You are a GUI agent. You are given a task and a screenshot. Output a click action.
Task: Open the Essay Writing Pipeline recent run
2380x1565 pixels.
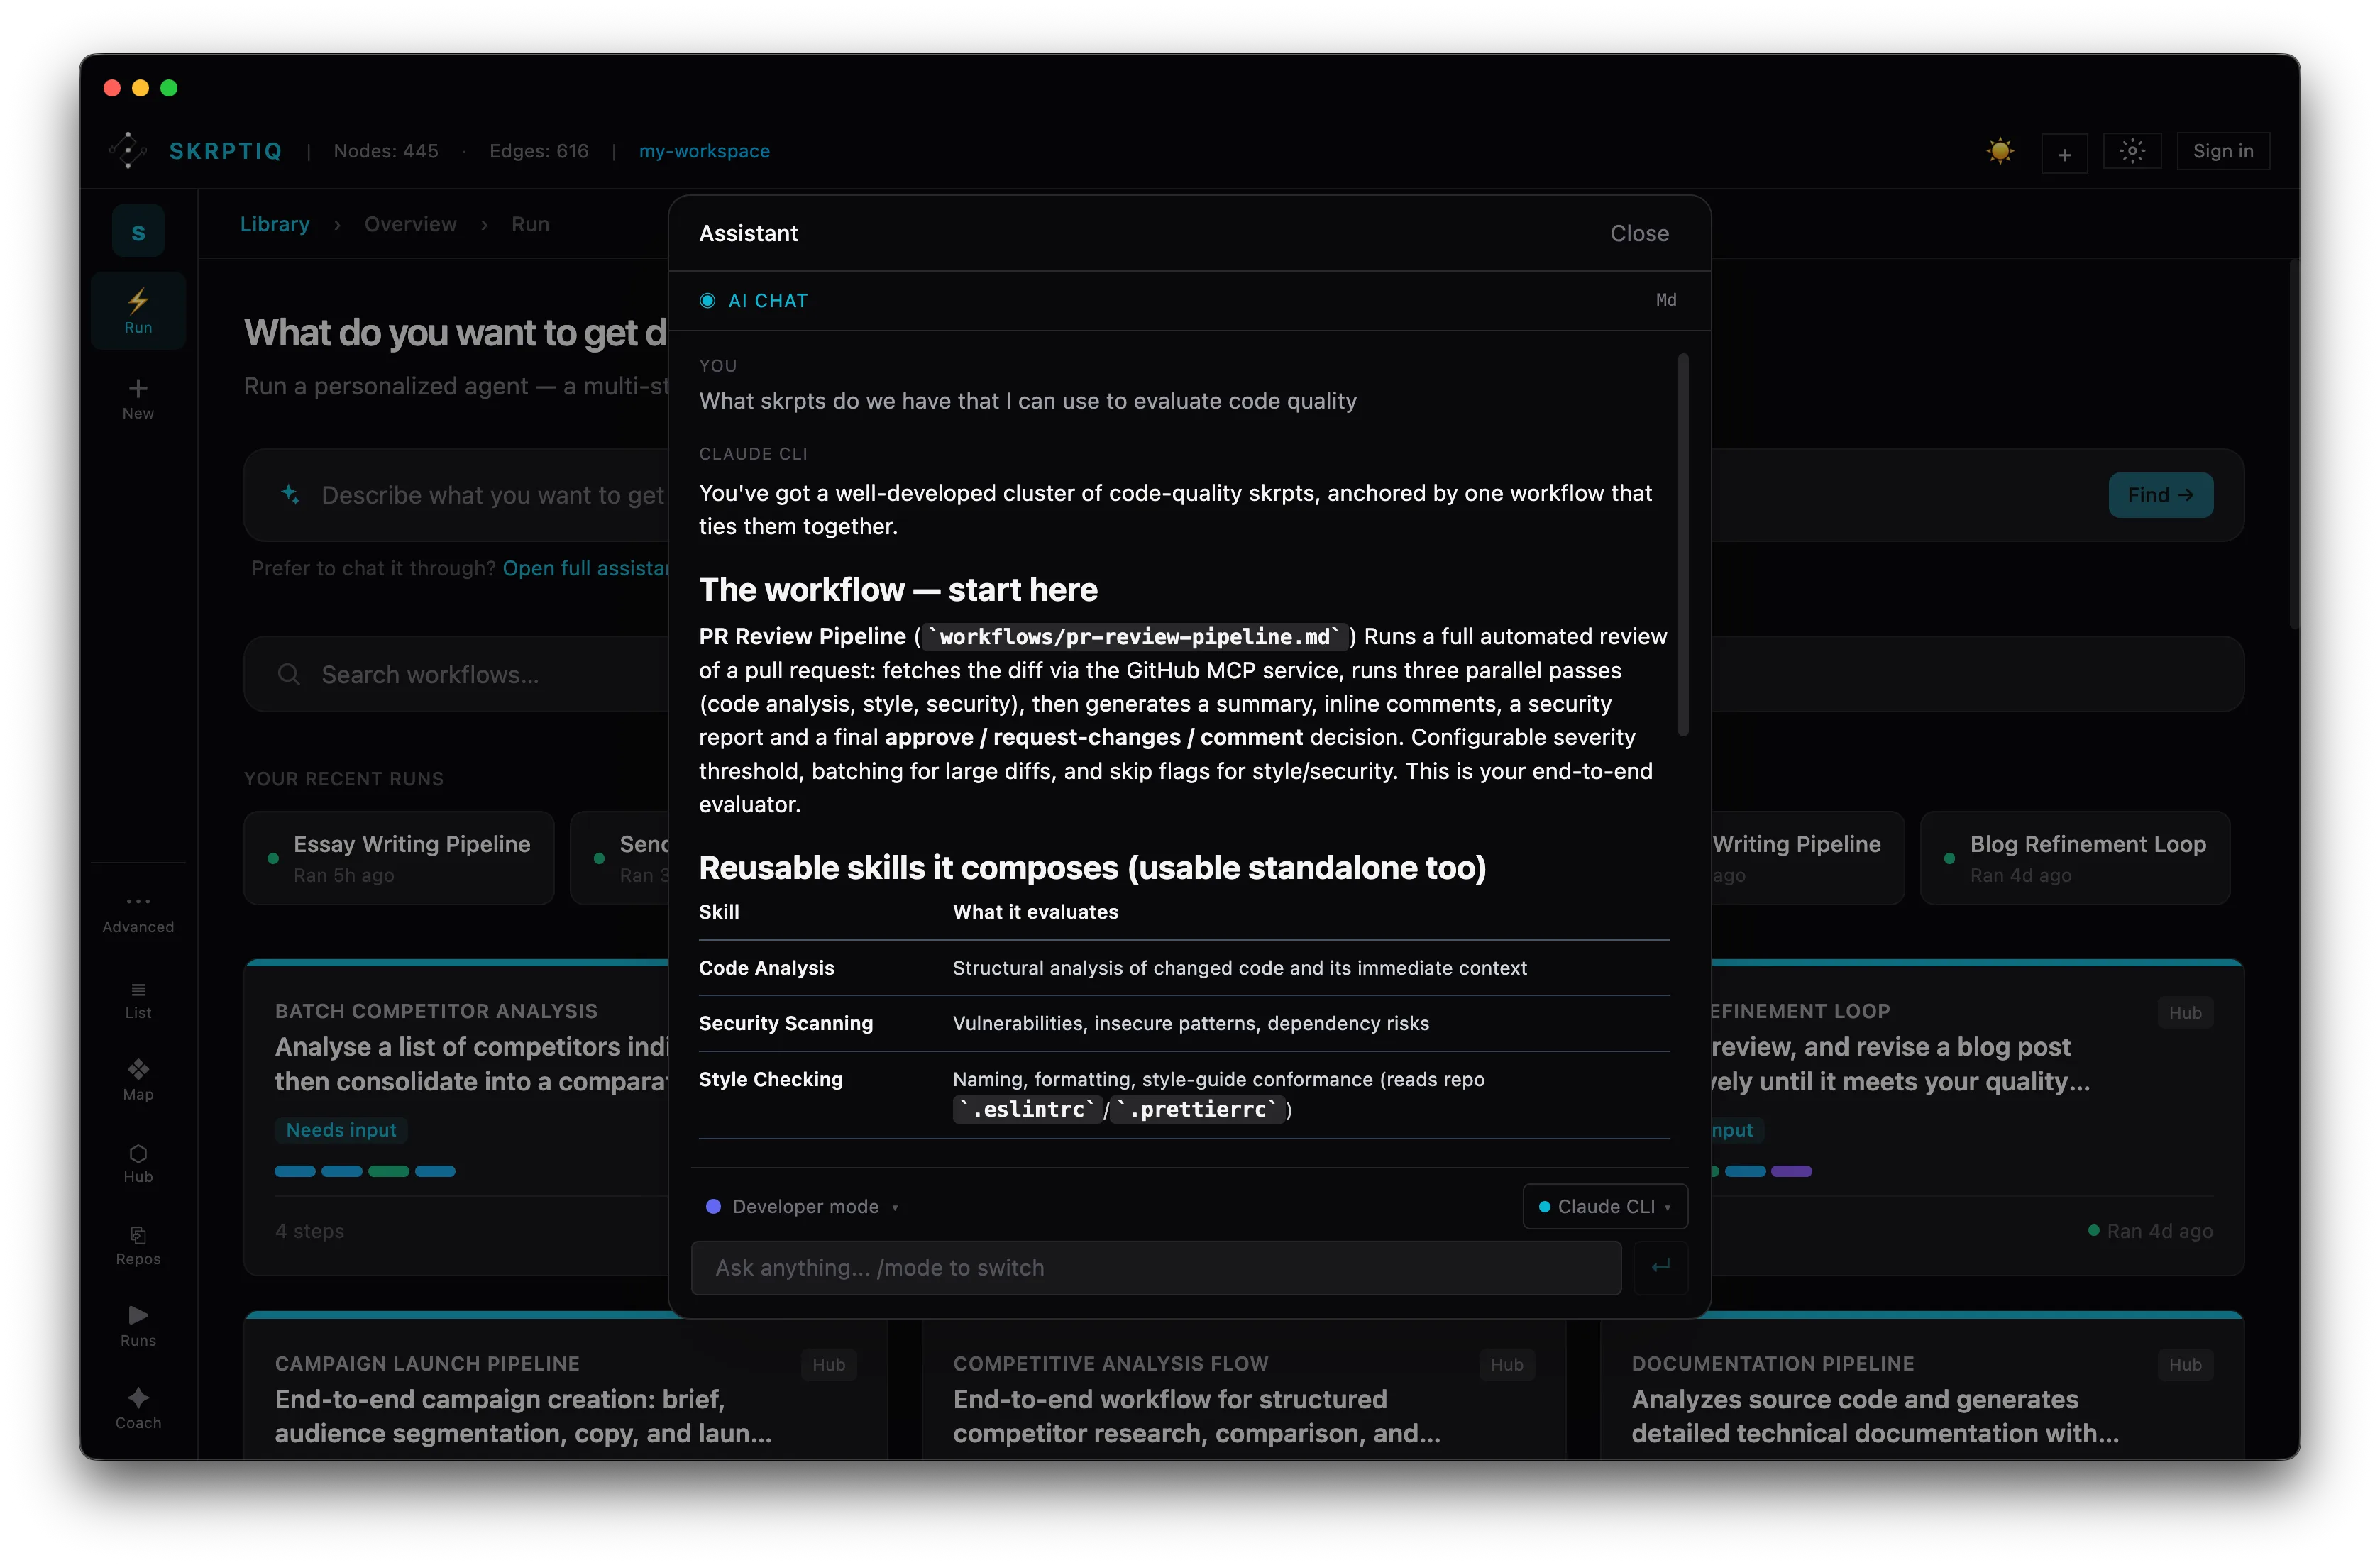[399, 858]
